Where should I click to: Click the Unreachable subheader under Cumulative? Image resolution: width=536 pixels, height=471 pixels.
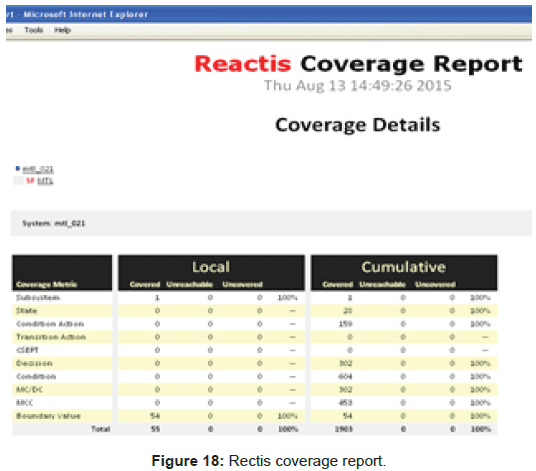[383, 284]
